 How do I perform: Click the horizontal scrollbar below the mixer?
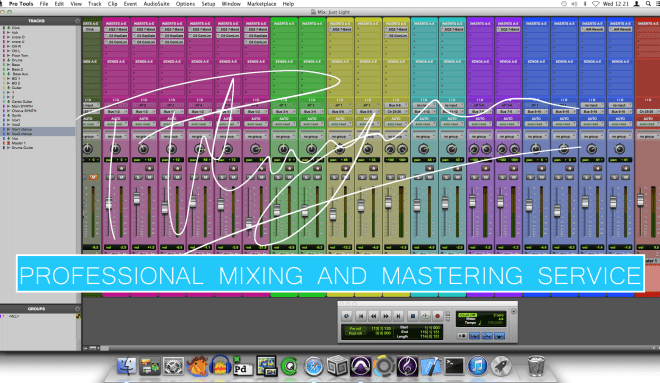(377, 348)
